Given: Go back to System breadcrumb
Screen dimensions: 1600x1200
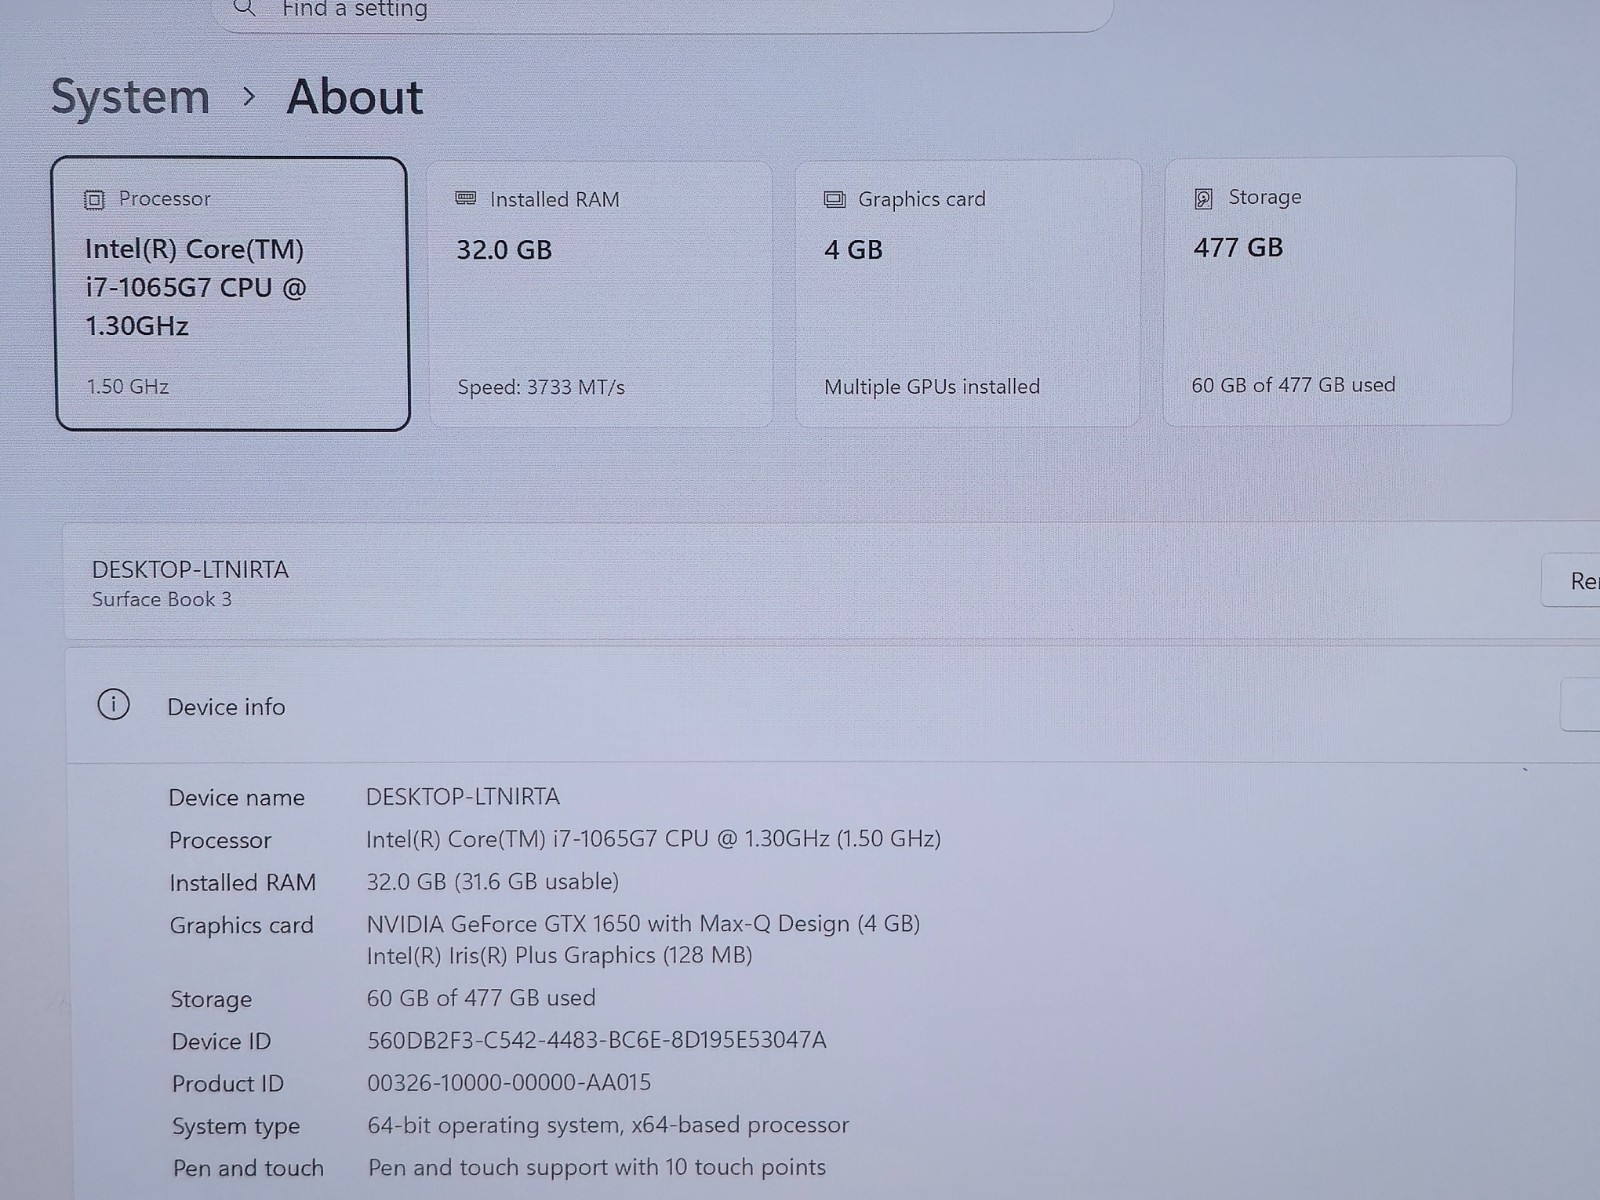Looking at the screenshot, I should (130, 97).
